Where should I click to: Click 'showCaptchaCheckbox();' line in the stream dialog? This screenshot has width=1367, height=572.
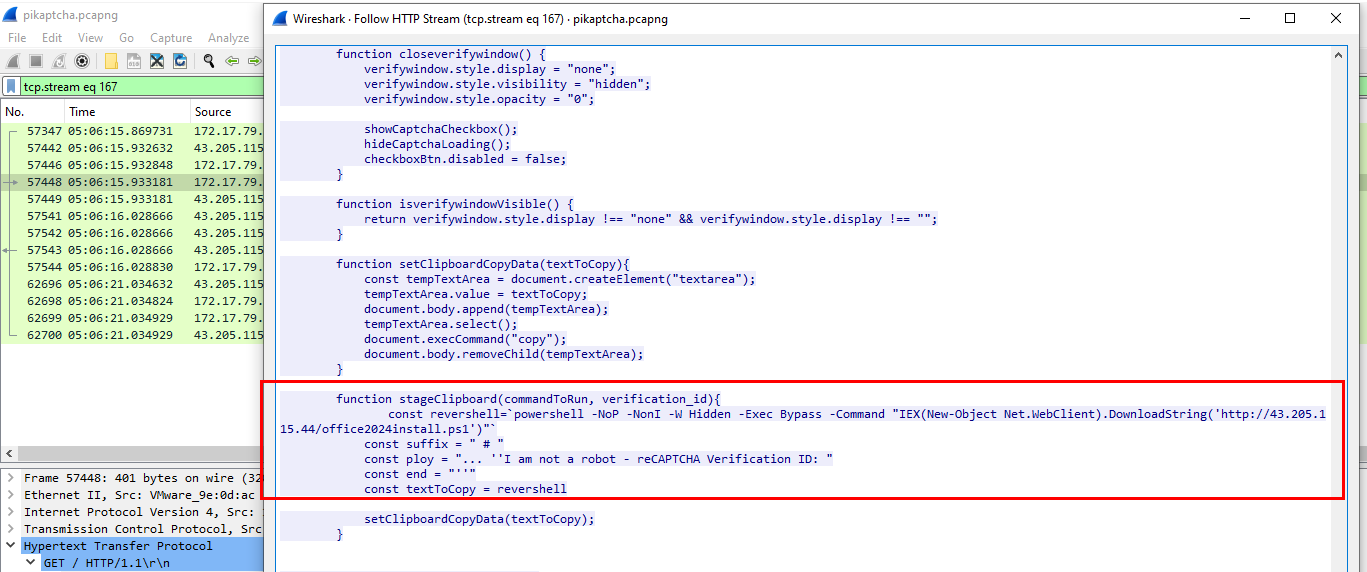[441, 129]
